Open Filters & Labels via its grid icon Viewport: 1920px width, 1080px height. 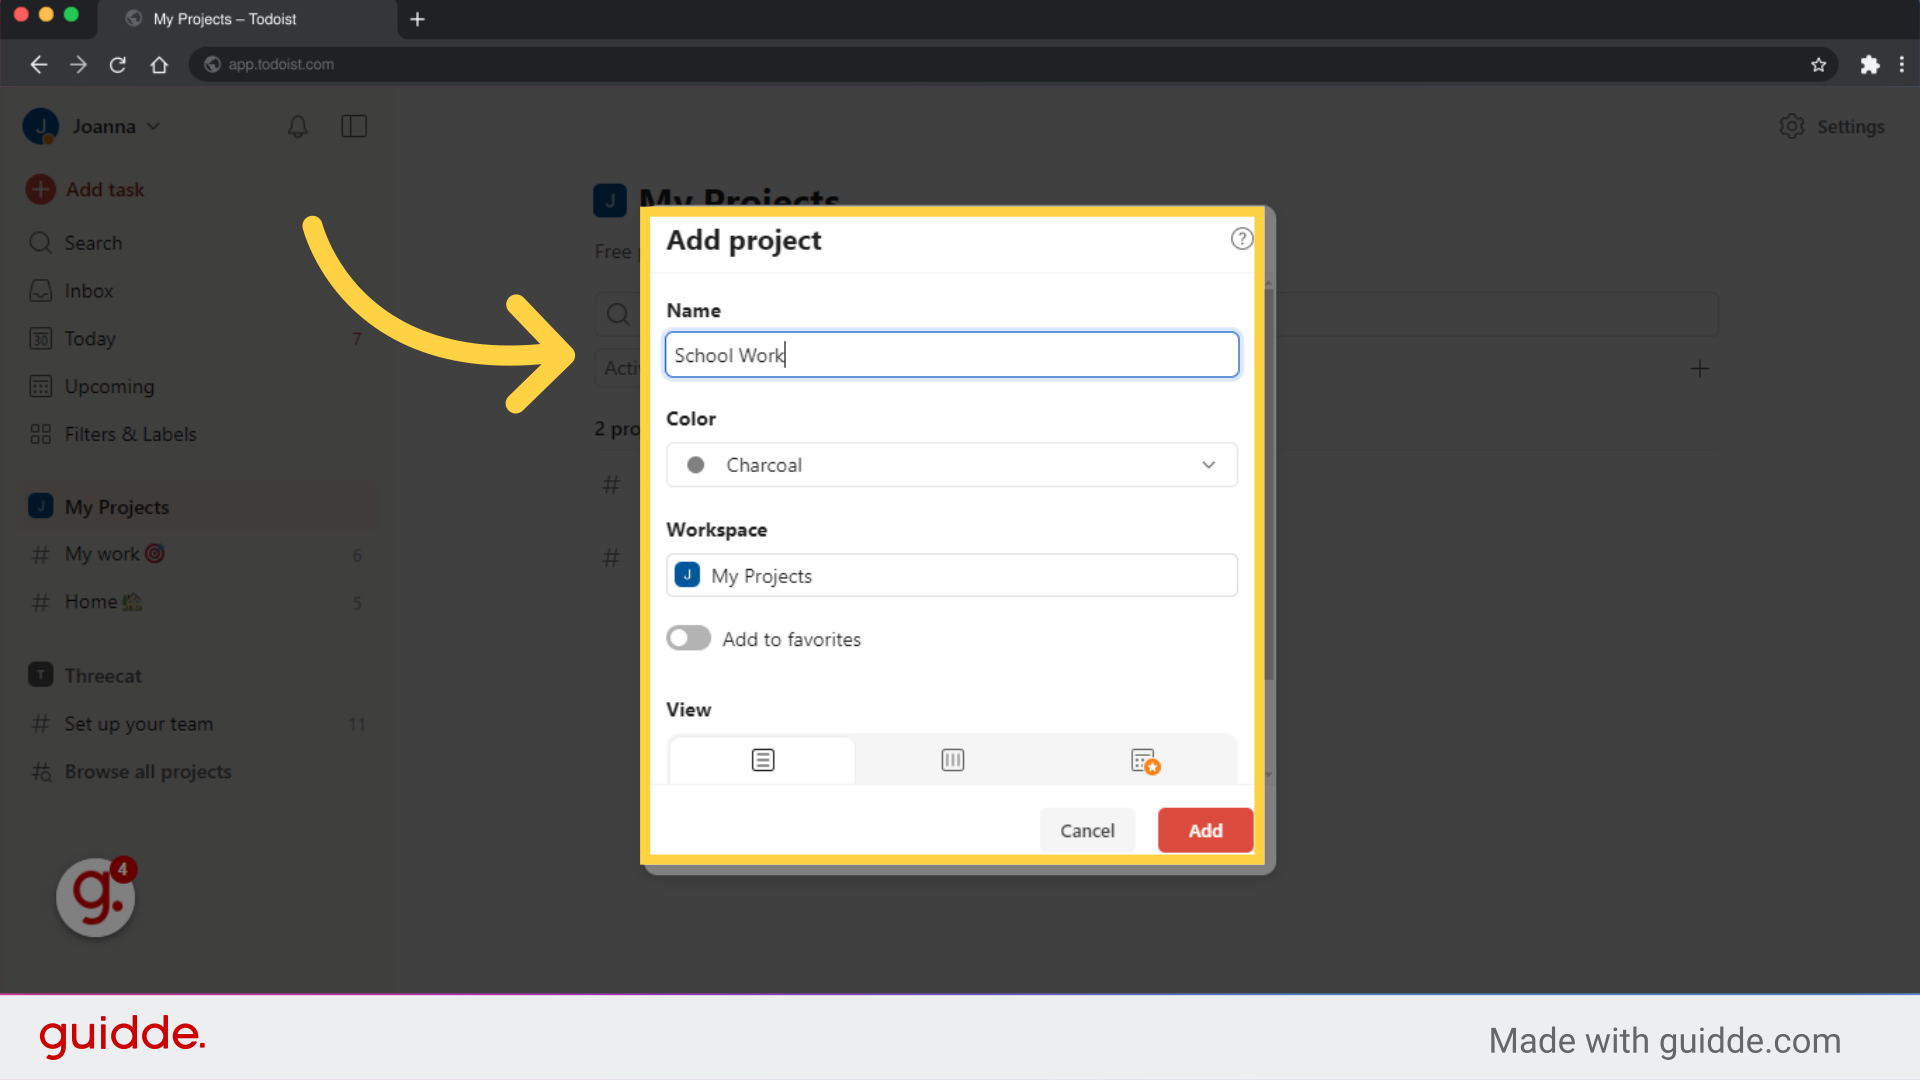click(40, 434)
